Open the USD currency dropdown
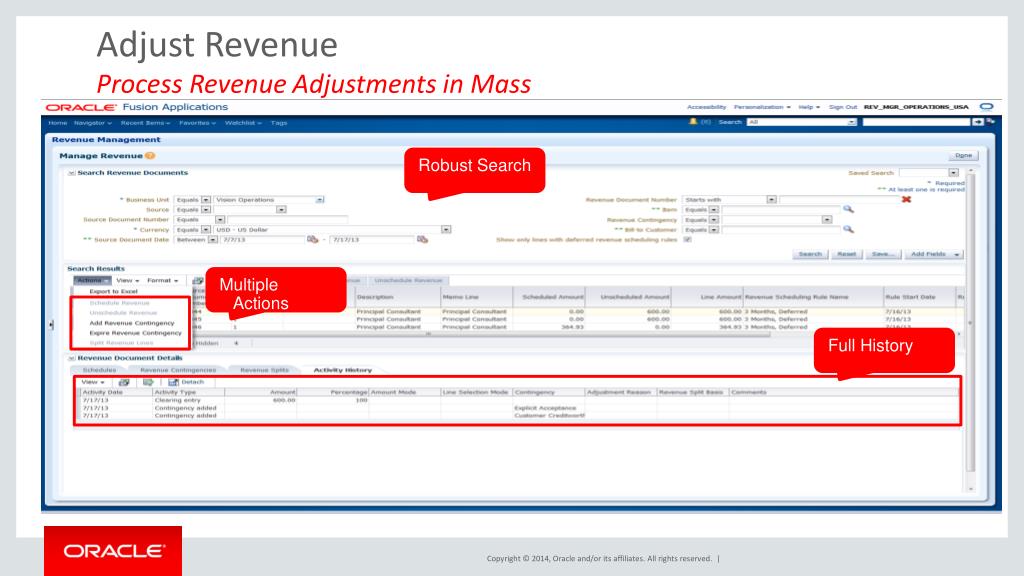 [446, 230]
